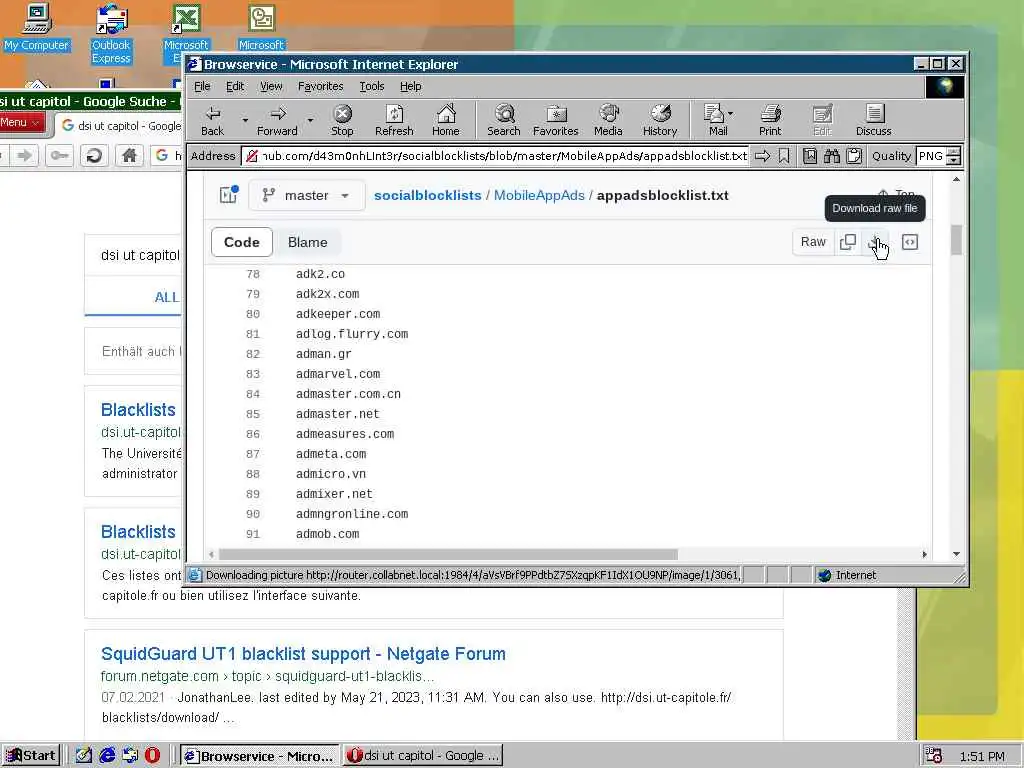The height and width of the screenshot is (768, 1024).
Task: Click the bookmarks book icon in Browservice bar
Action: (x=810, y=156)
